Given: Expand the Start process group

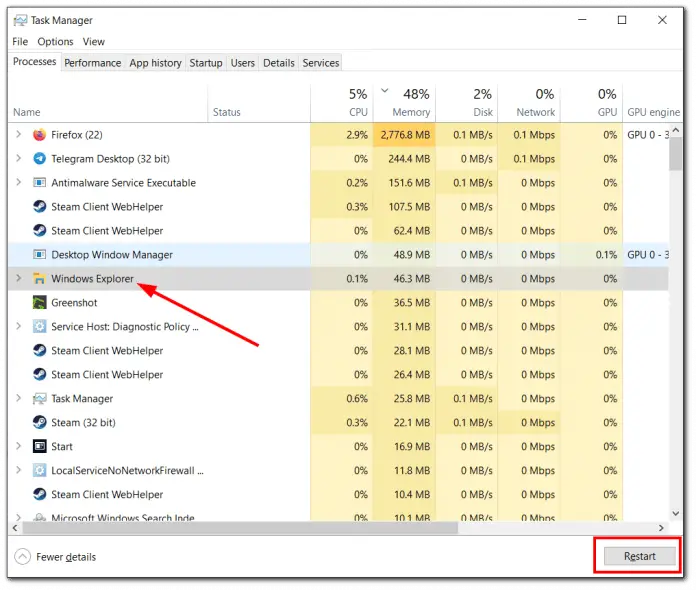Looking at the screenshot, I should click(18, 446).
